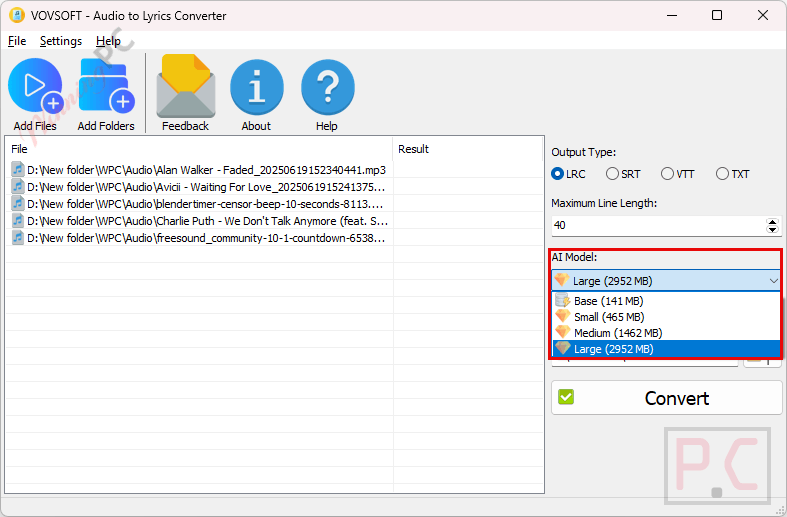This screenshot has height=517, width=787.
Task: Click music icon of Charlie Puth file
Action: [18, 221]
